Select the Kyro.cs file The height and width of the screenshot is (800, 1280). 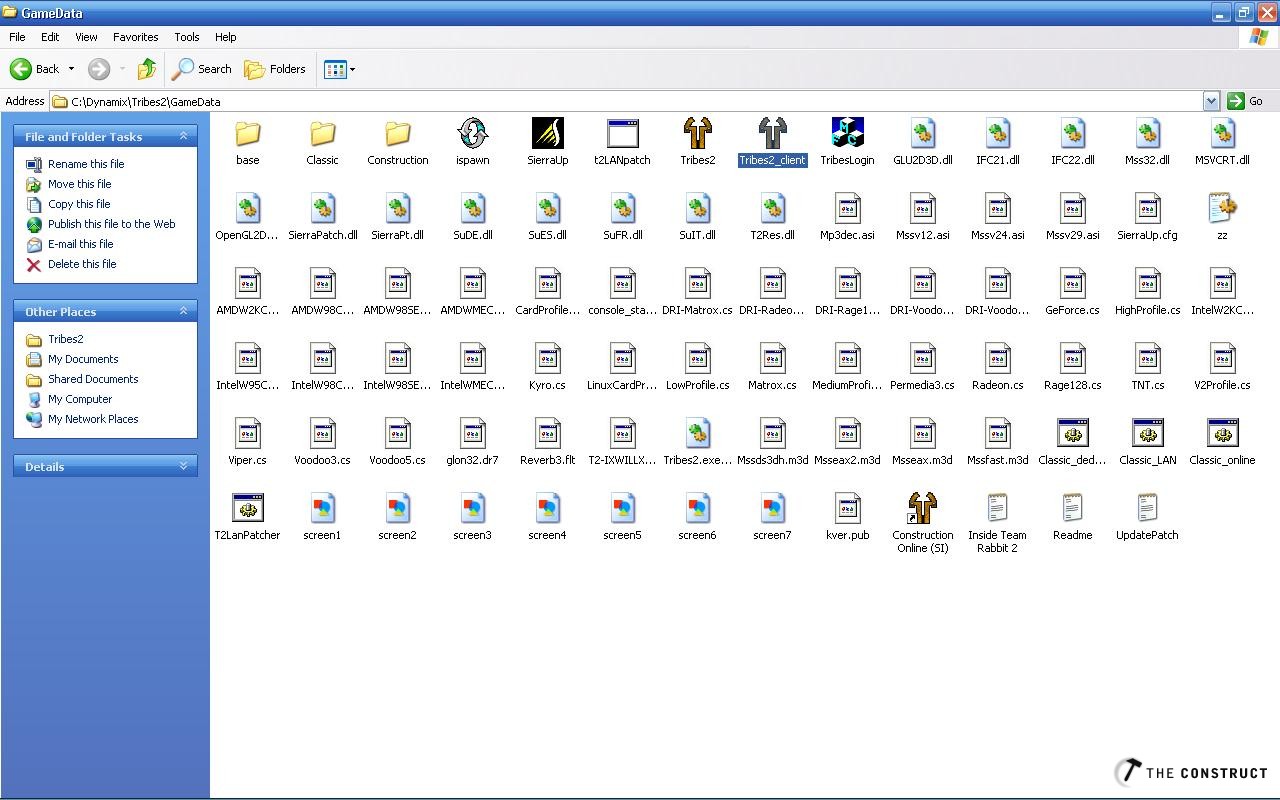pos(547,358)
